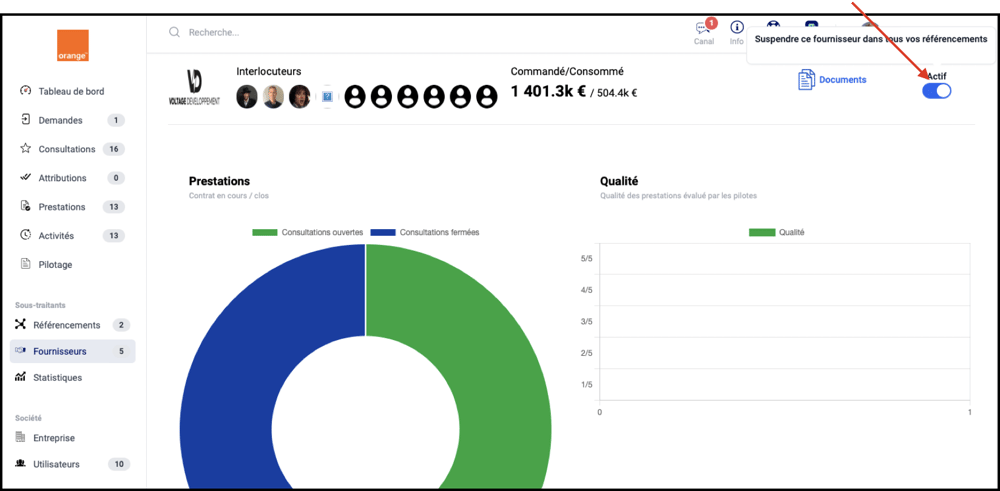Screen dimensions: 1000x491
Task: Toggle the Consultations fermées legend swatch
Action: (383, 233)
